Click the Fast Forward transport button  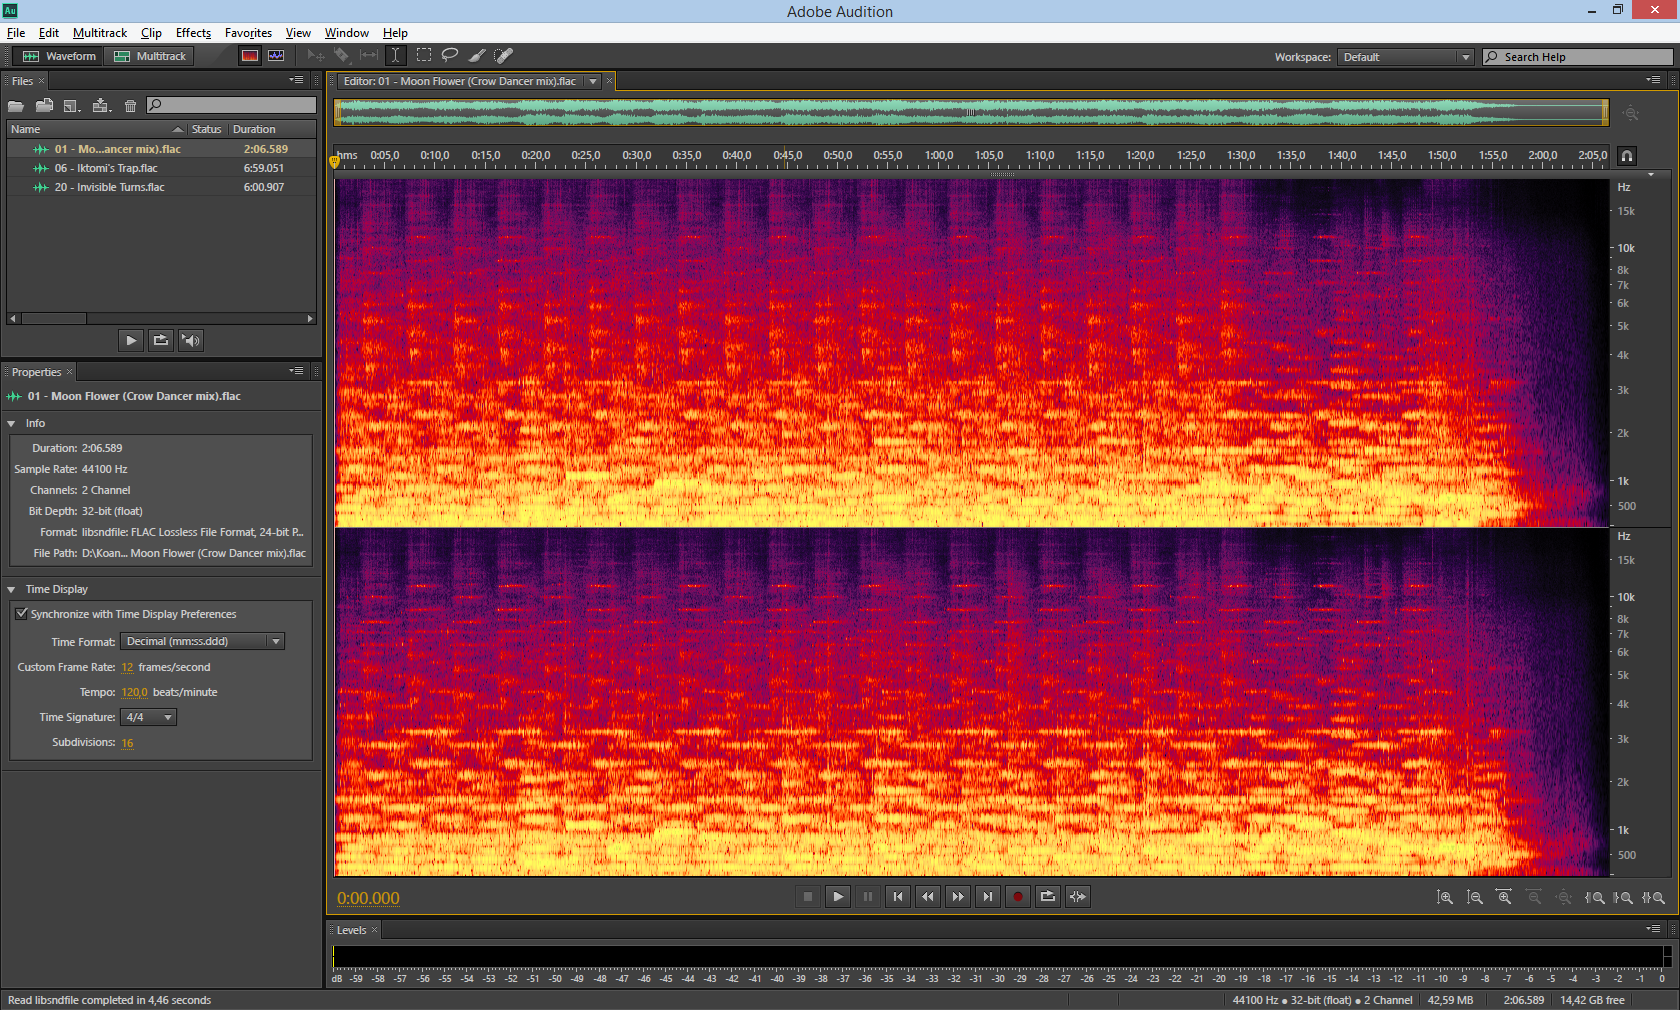coord(958,897)
